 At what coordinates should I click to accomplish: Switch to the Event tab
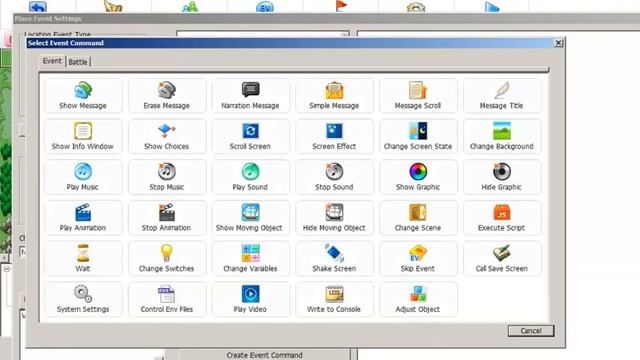(x=52, y=61)
